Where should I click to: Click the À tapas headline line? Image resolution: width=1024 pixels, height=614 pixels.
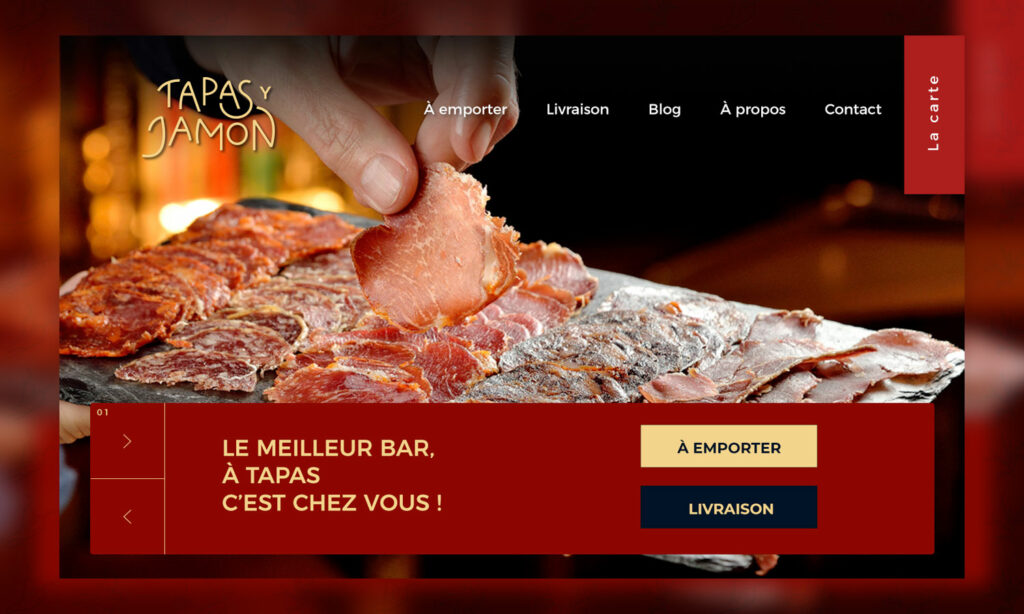(x=271, y=476)
